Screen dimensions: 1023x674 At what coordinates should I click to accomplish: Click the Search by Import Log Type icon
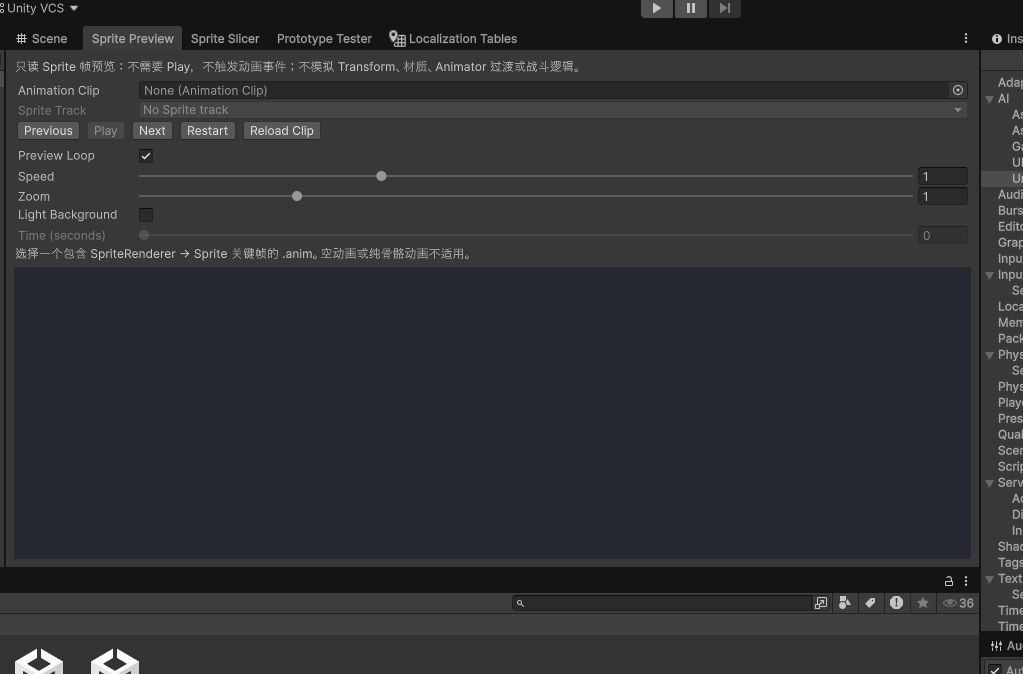pyautogui.click(x=896, y=603)
